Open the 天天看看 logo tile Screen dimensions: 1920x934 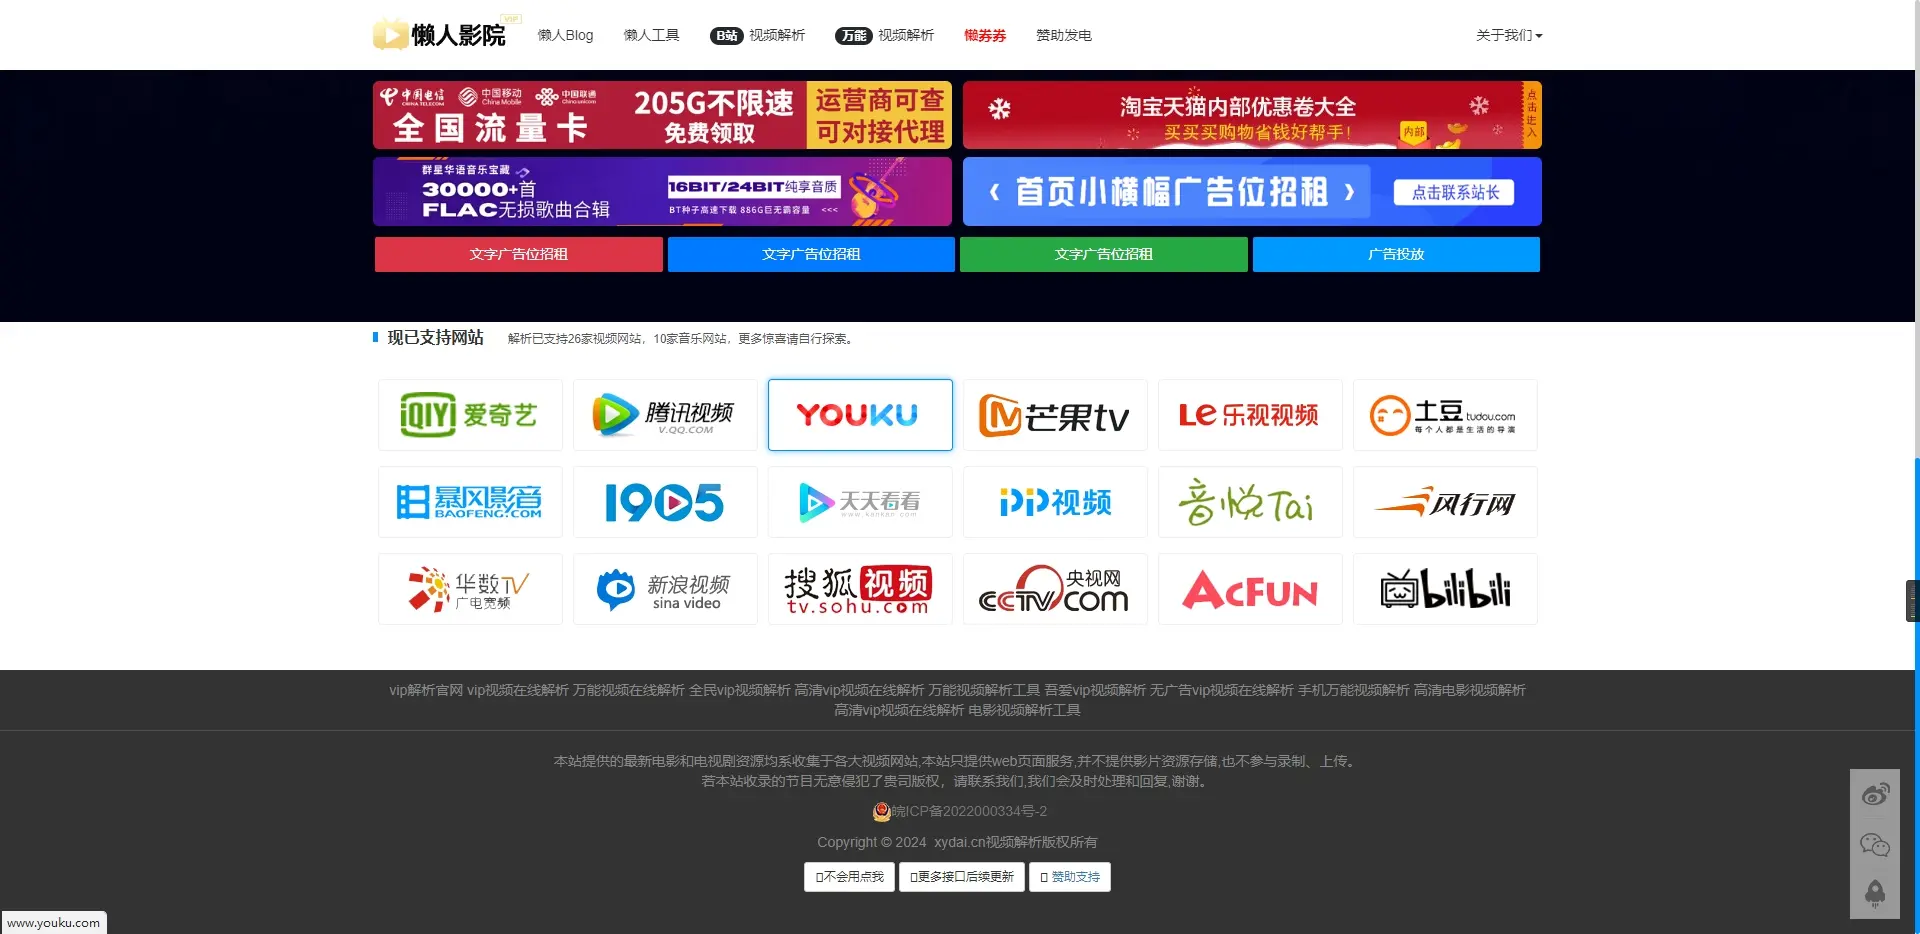tap(860, 502)
